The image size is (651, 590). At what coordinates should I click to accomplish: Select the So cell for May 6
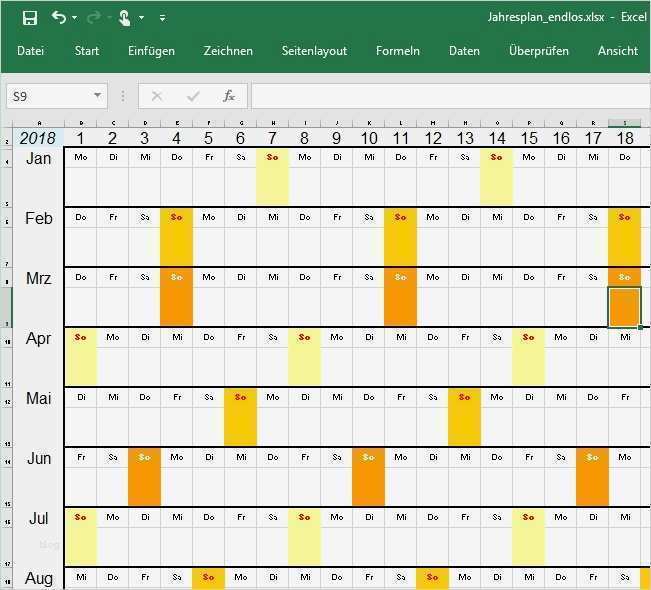click(x=240, y=397)
